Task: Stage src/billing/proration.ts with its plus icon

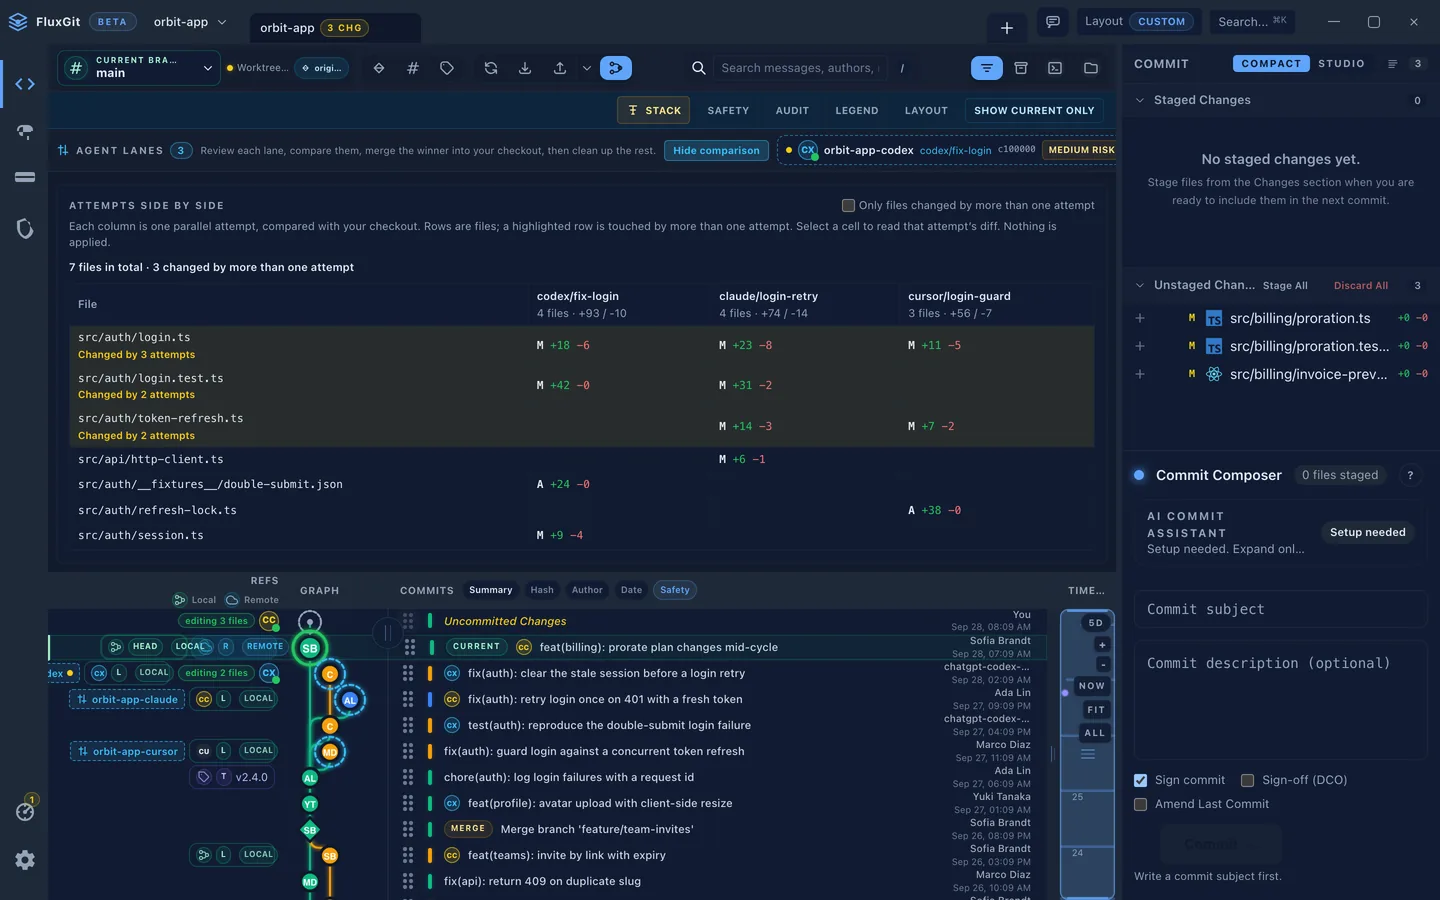Action: (1140, 318)
